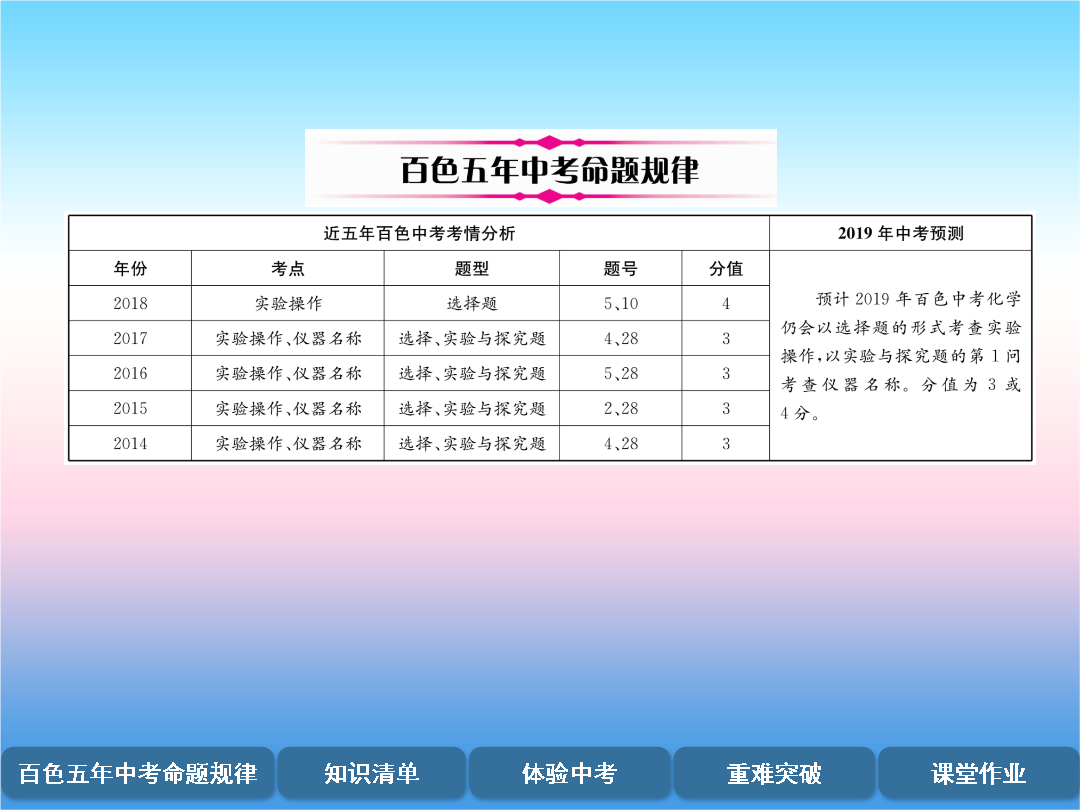The image size is (1080, 810).
Task: Select the score value 3 in 2016 row
Action: [726, 373]
